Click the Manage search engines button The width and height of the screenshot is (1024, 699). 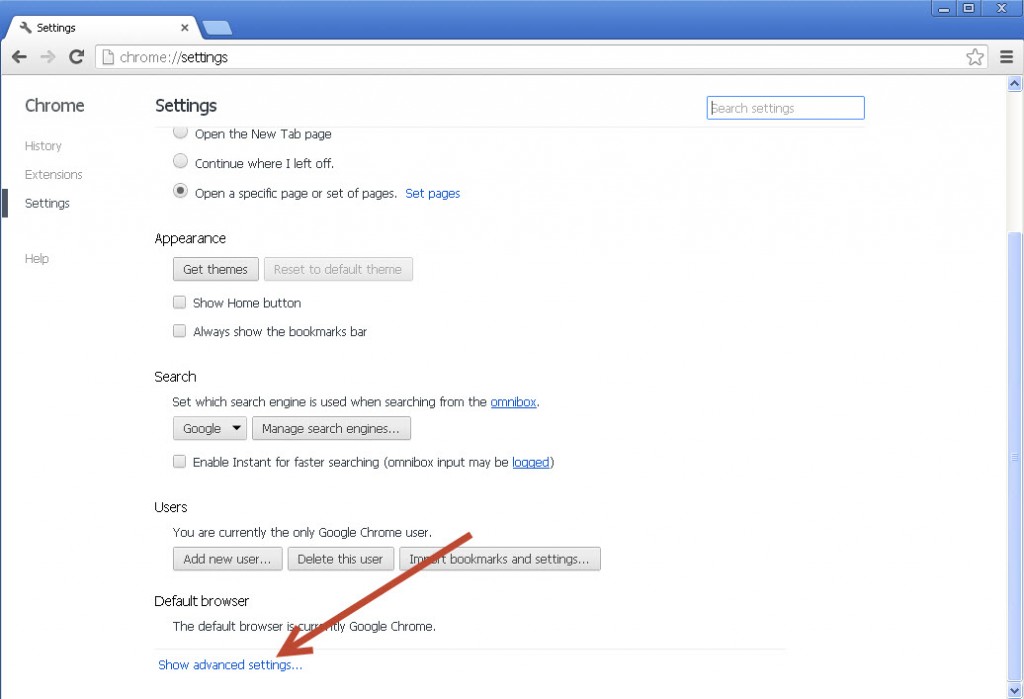tap(331, 428)
